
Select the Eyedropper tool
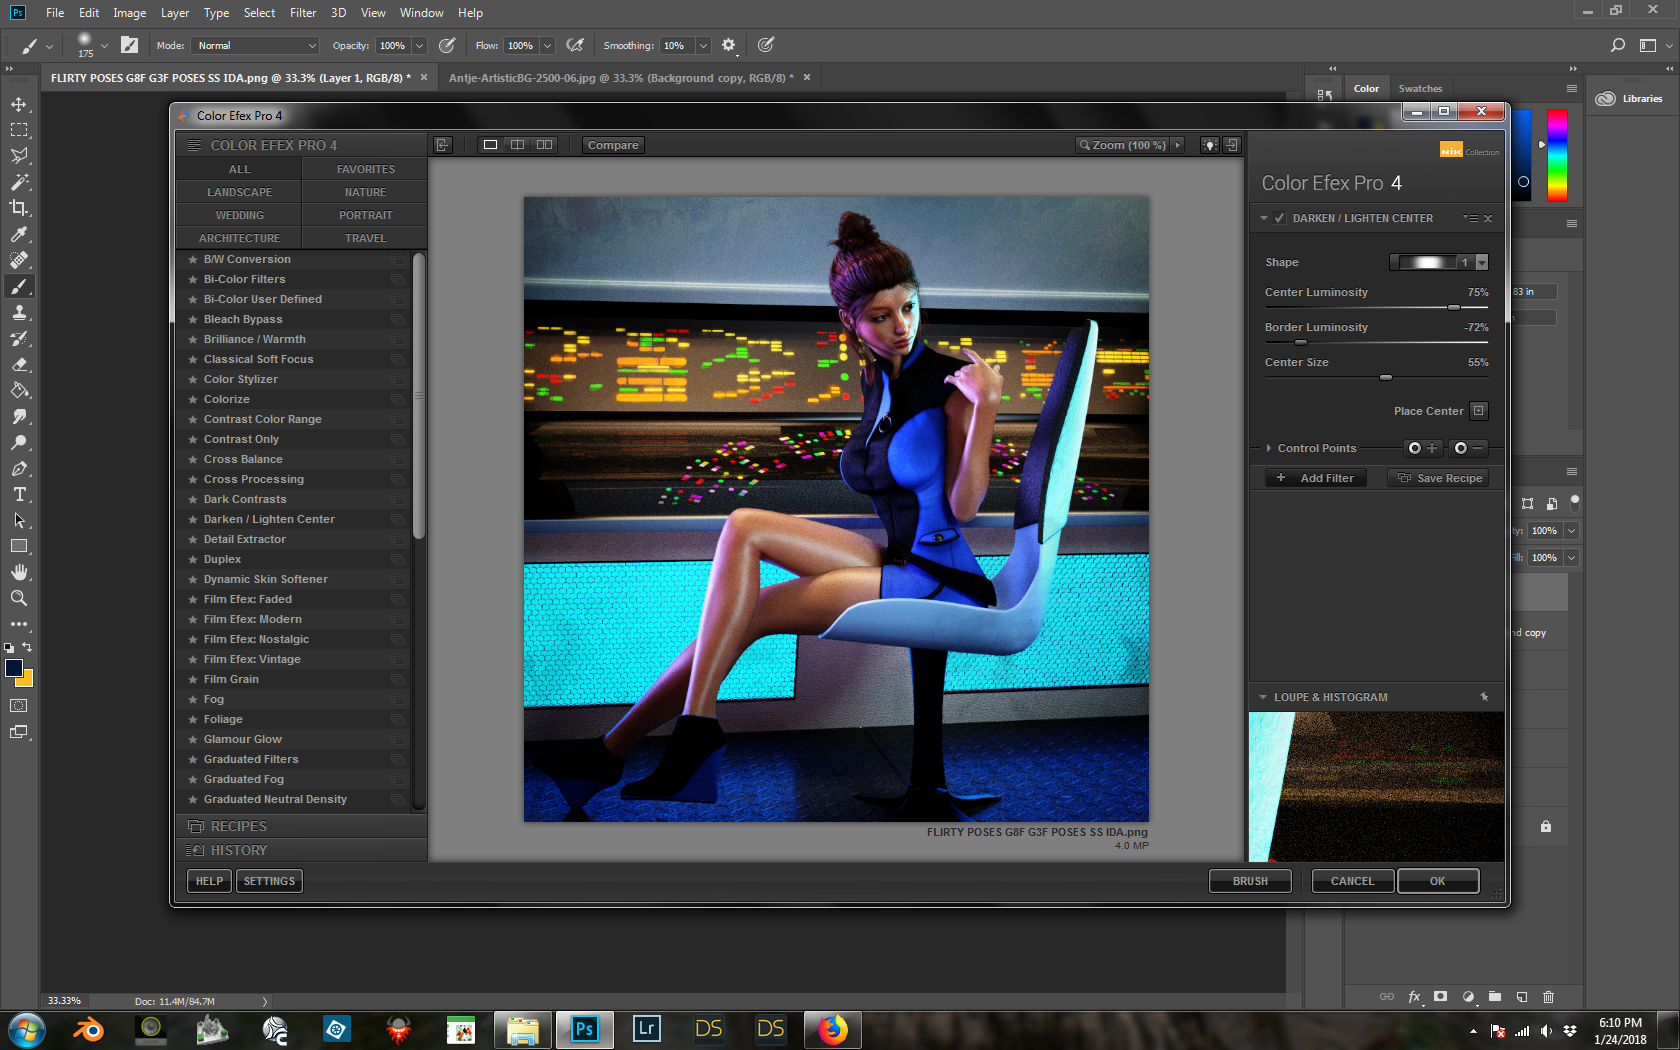point(19,234)
